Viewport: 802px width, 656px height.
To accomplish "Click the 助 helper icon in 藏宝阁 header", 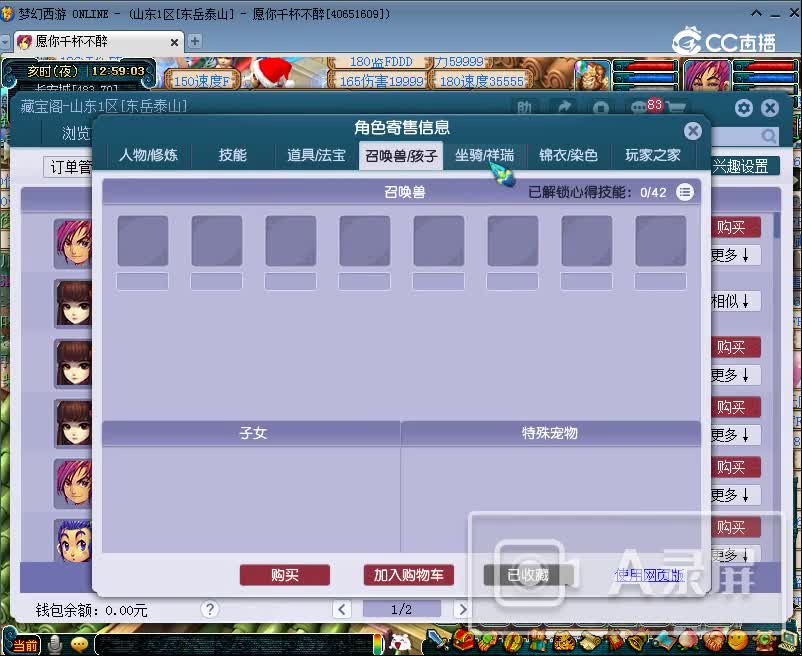I will point(524,107).
